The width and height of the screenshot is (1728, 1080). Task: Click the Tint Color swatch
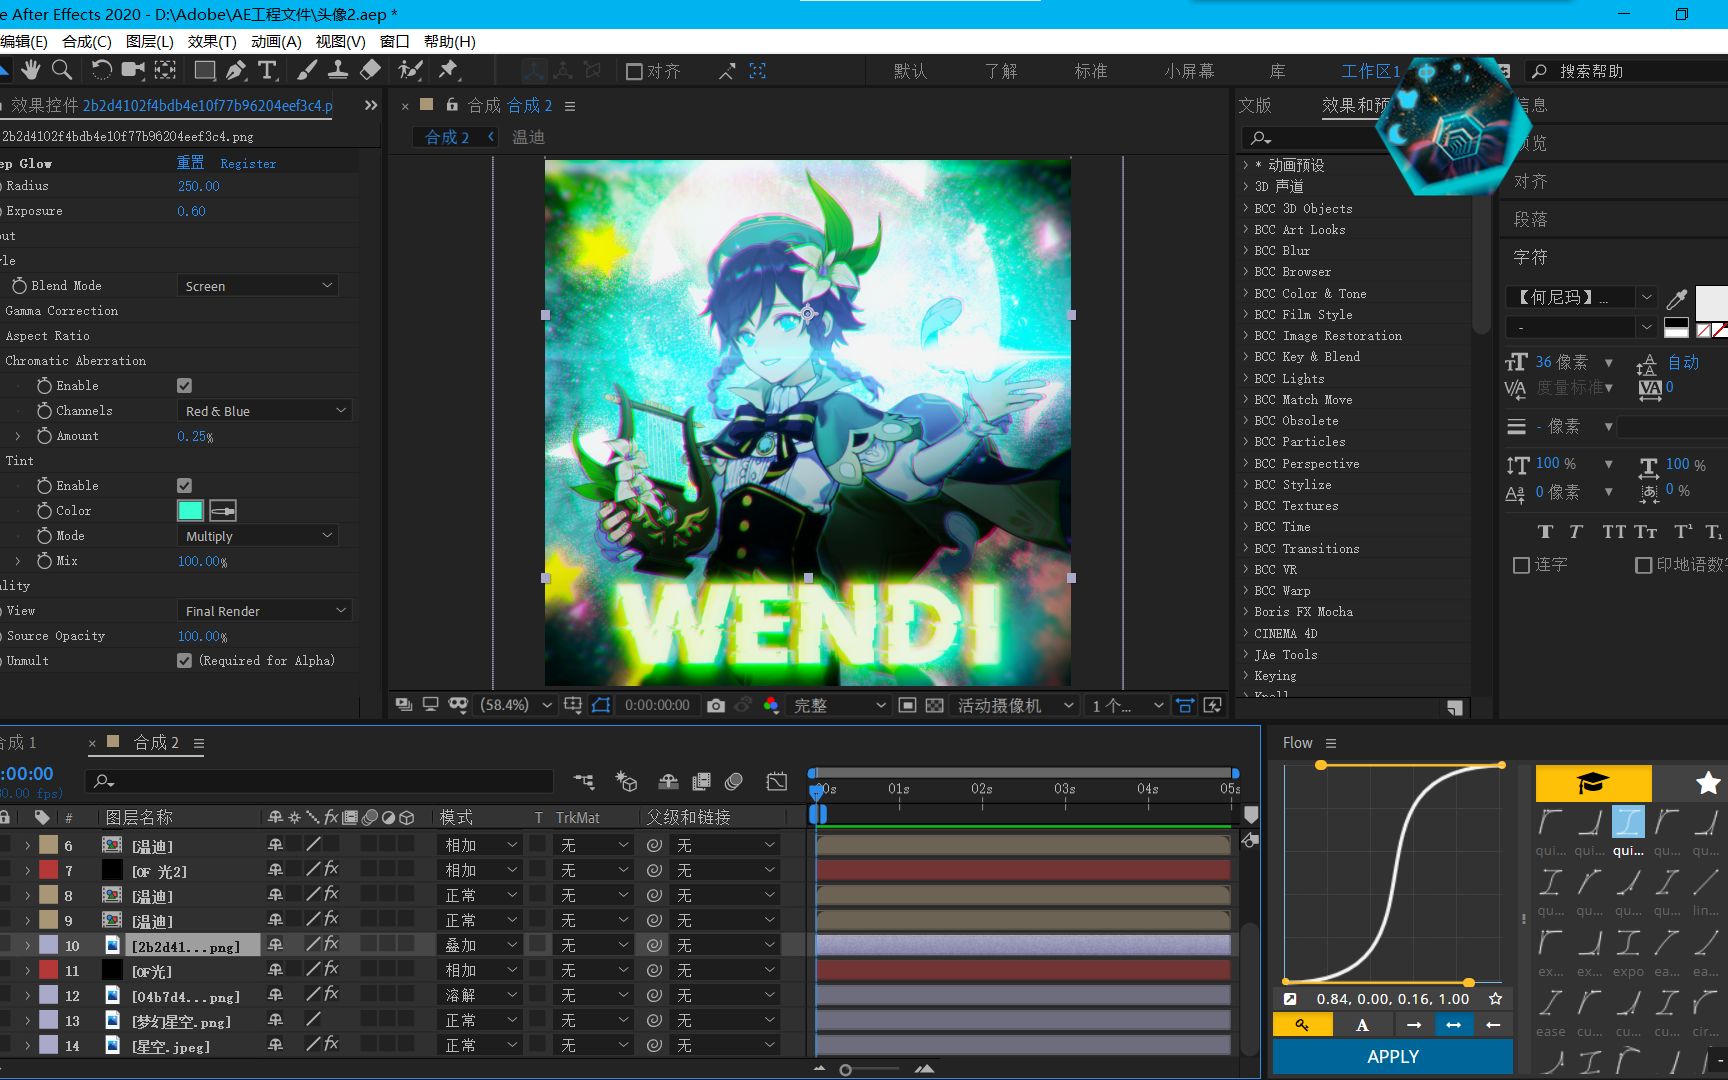click(190, 511)
